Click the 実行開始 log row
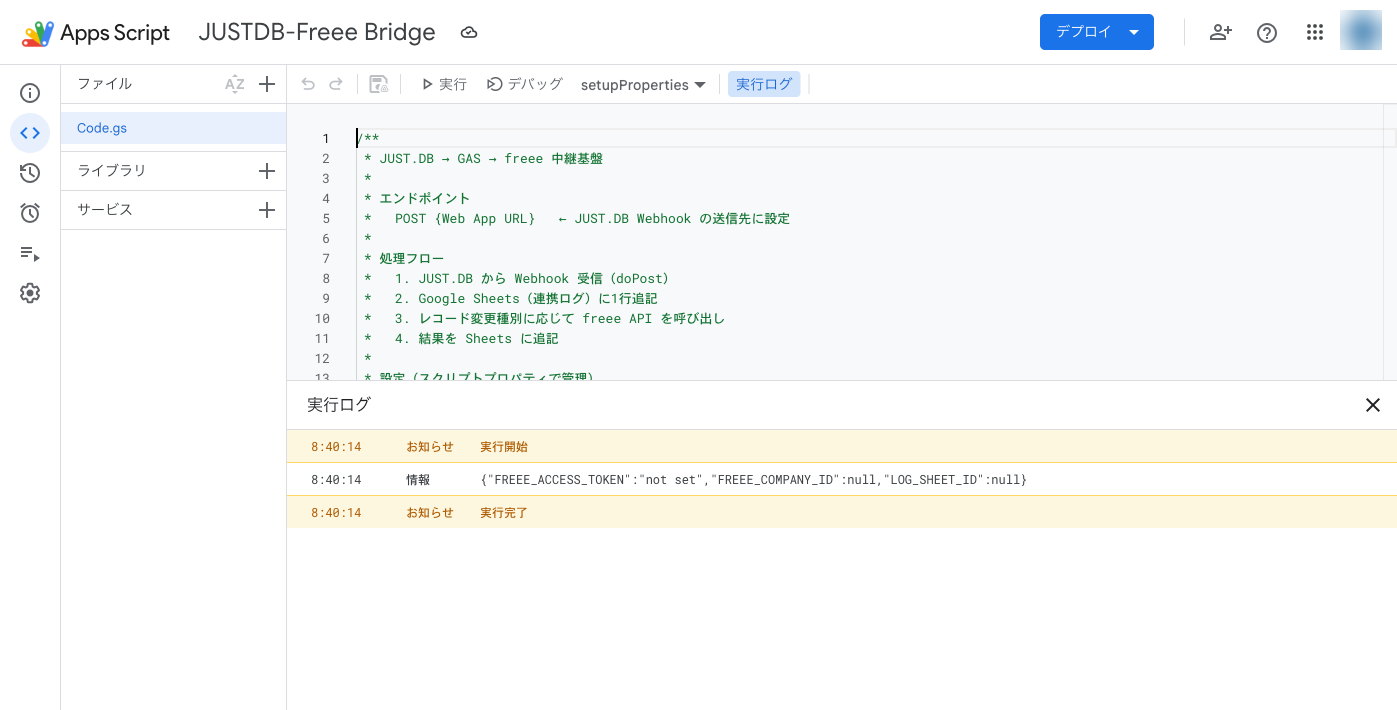The height and width of the screenshot is (710, 1397). [841, 446]
